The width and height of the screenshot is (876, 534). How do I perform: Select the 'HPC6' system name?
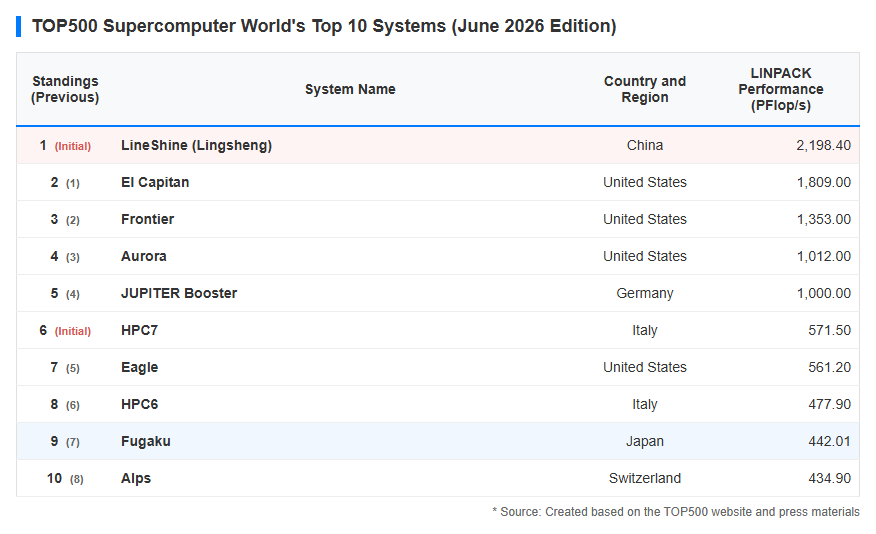coord(140,404)
